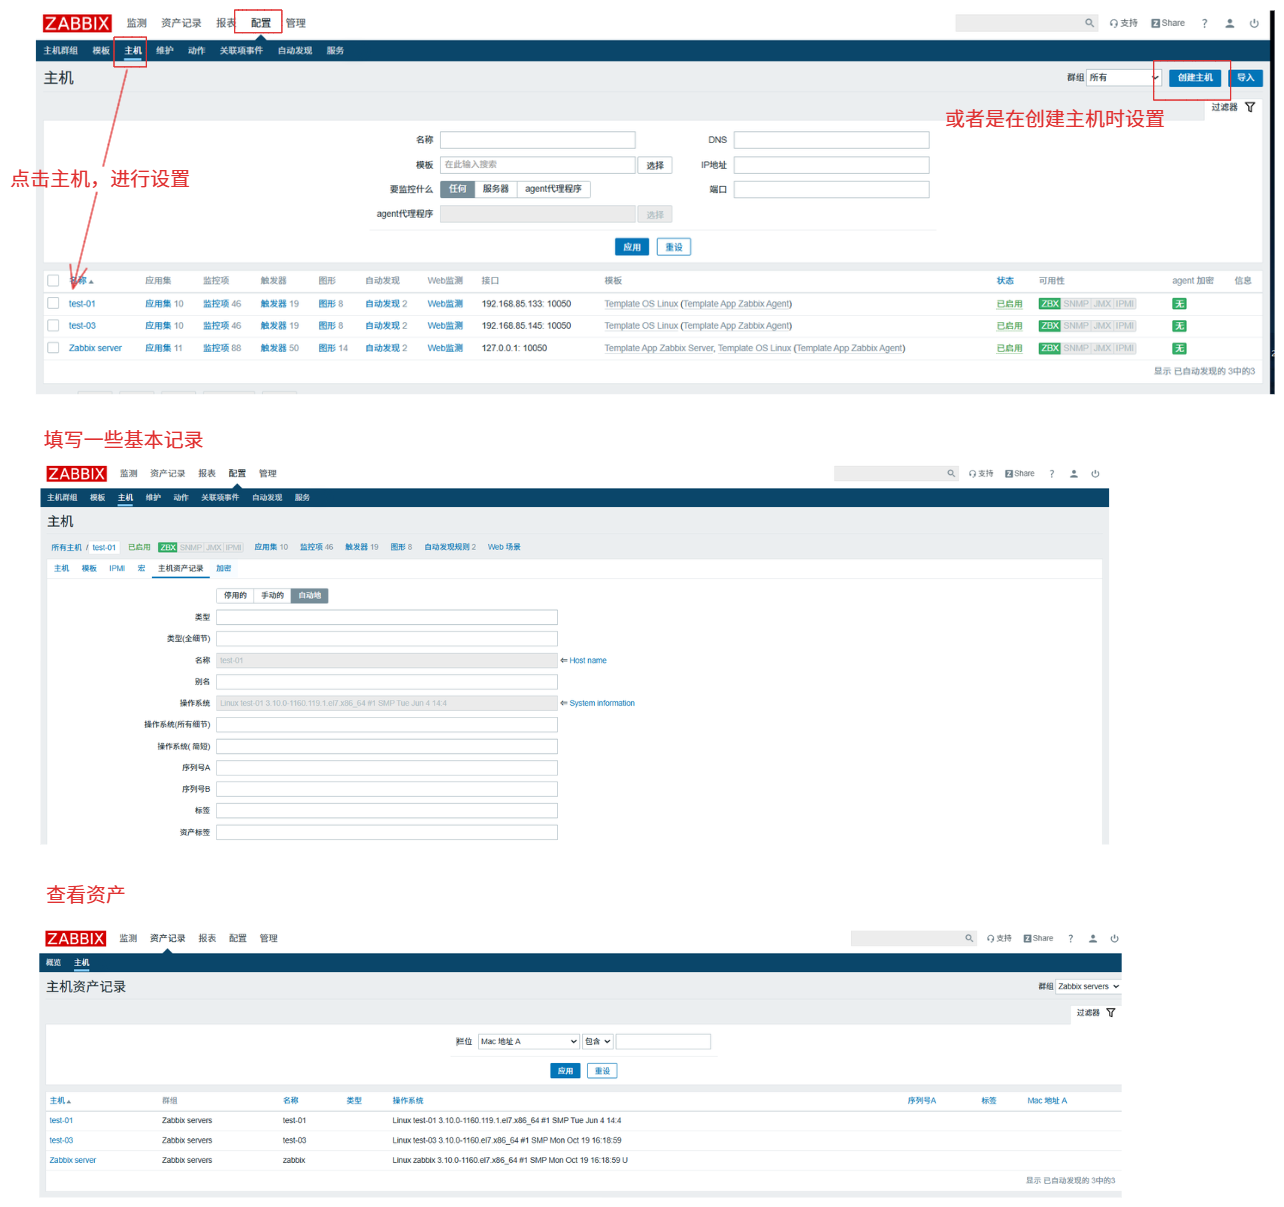Click 应用 in the hosts filter
The image size is (1284, 1207).
point(632,247)
